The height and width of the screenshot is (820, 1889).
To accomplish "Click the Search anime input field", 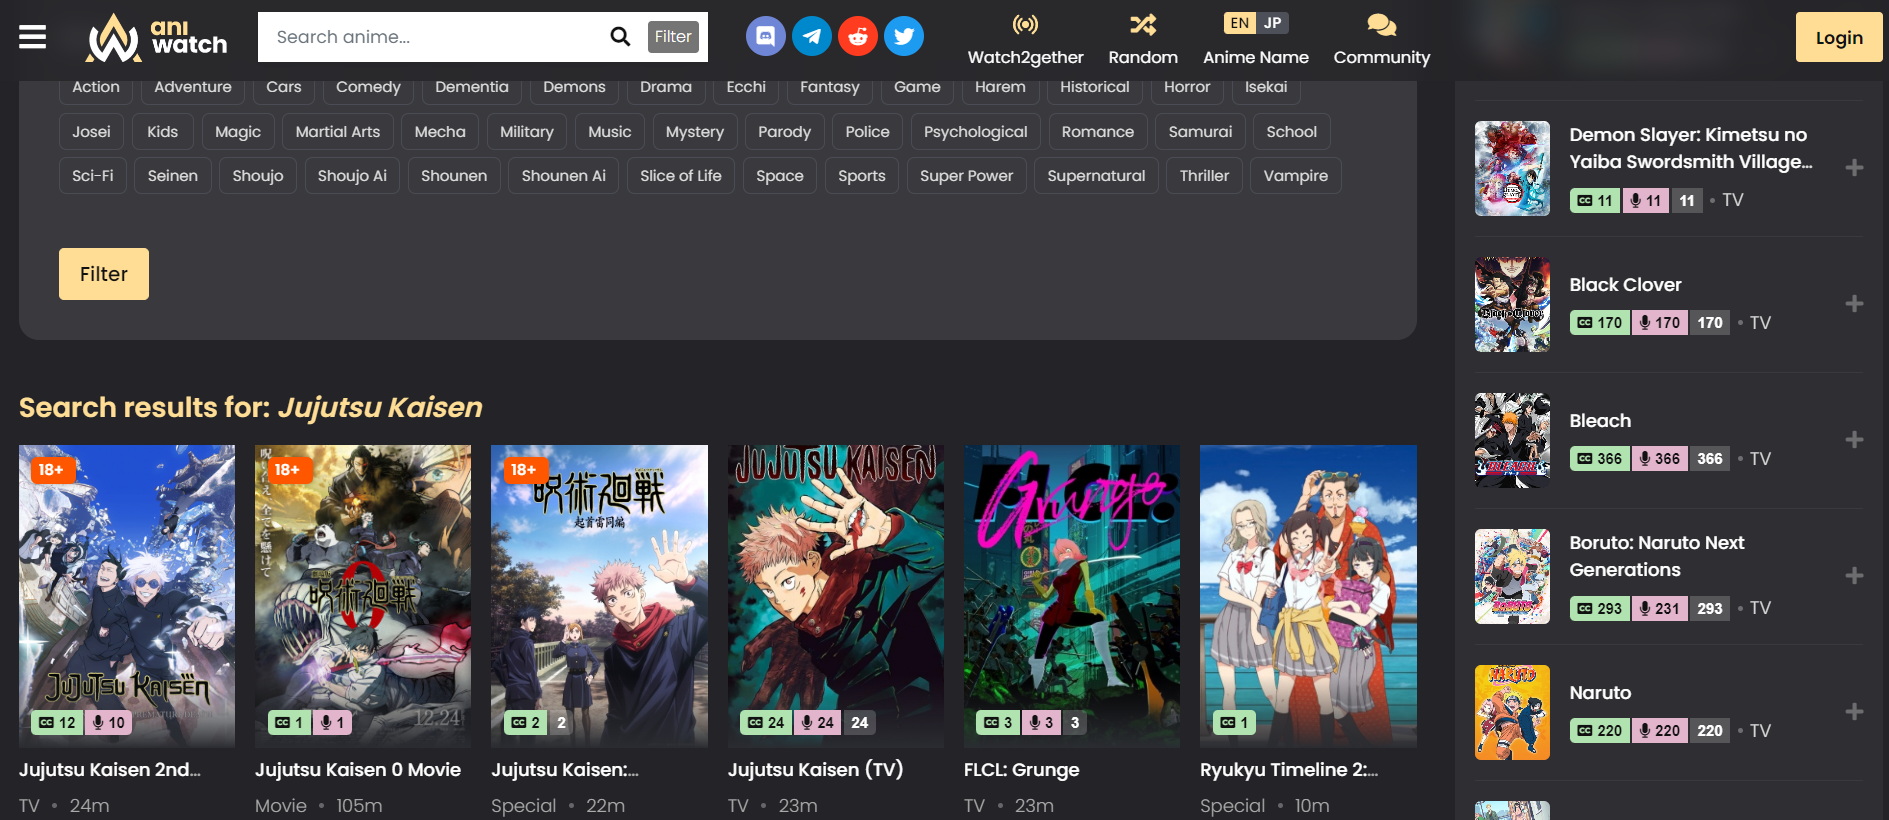I will click(435, 37).
